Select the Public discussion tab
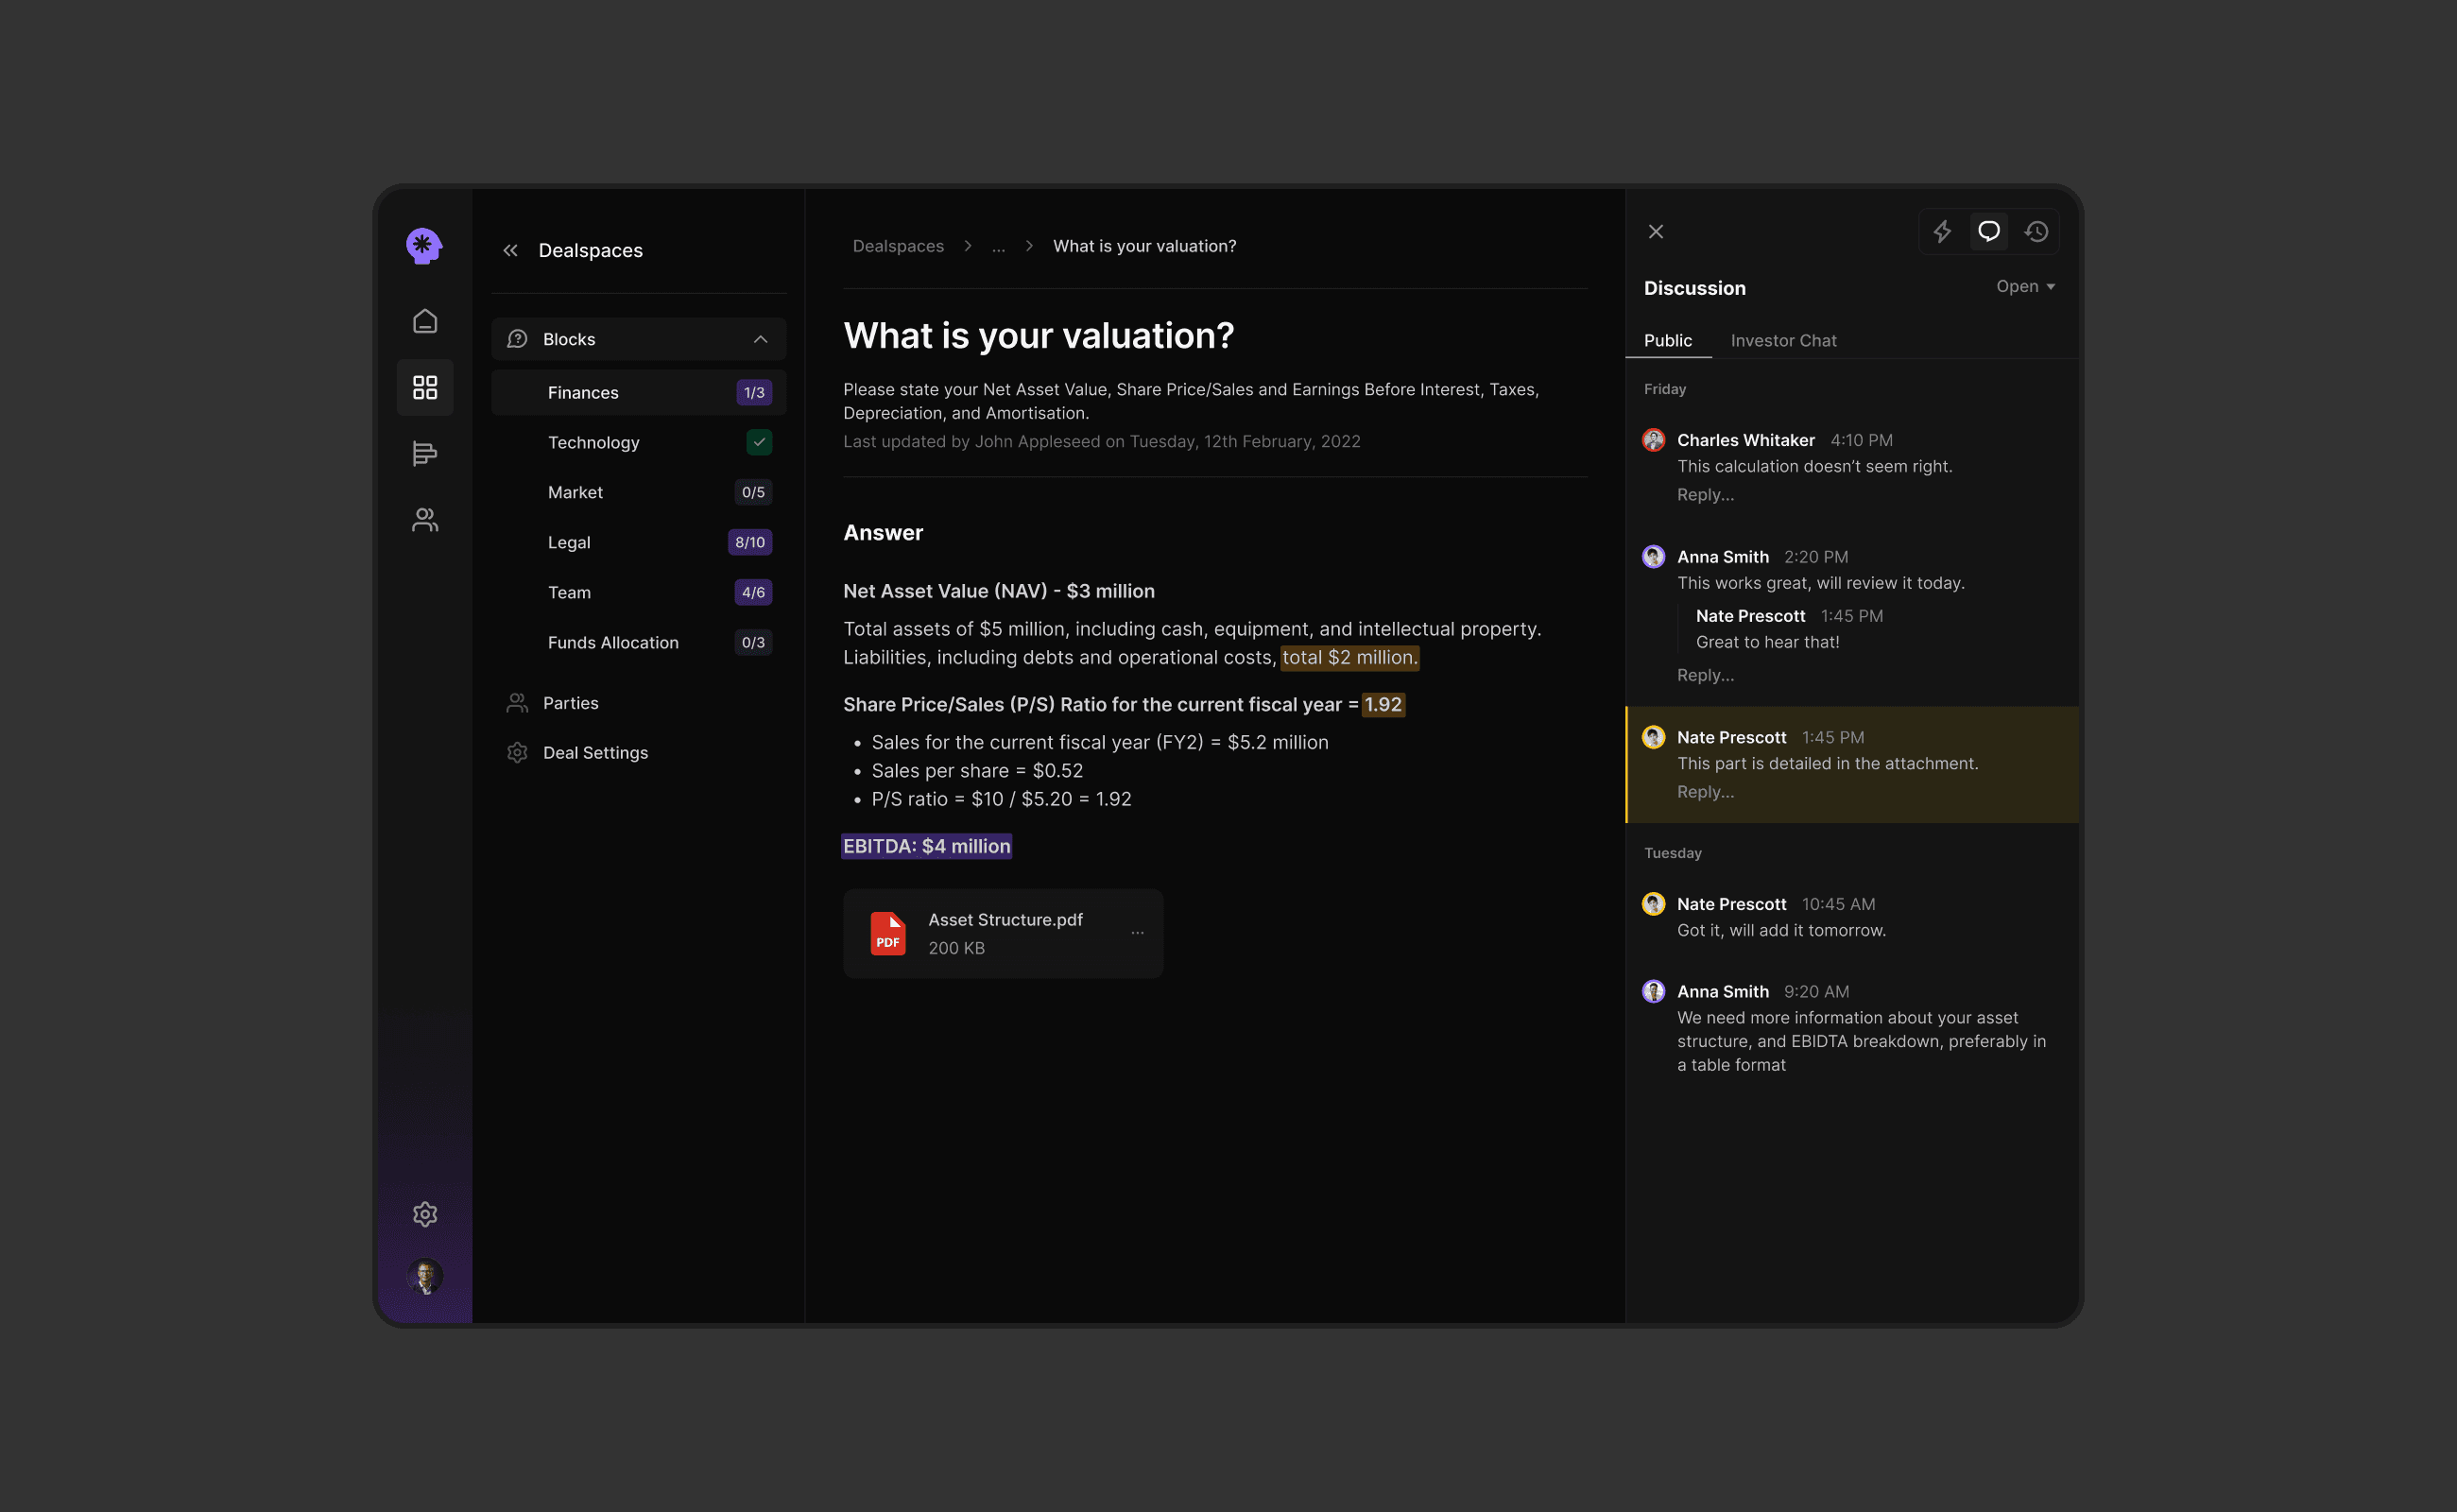Screen dimensions: 2457x1512 click(x=1667, y=340)
